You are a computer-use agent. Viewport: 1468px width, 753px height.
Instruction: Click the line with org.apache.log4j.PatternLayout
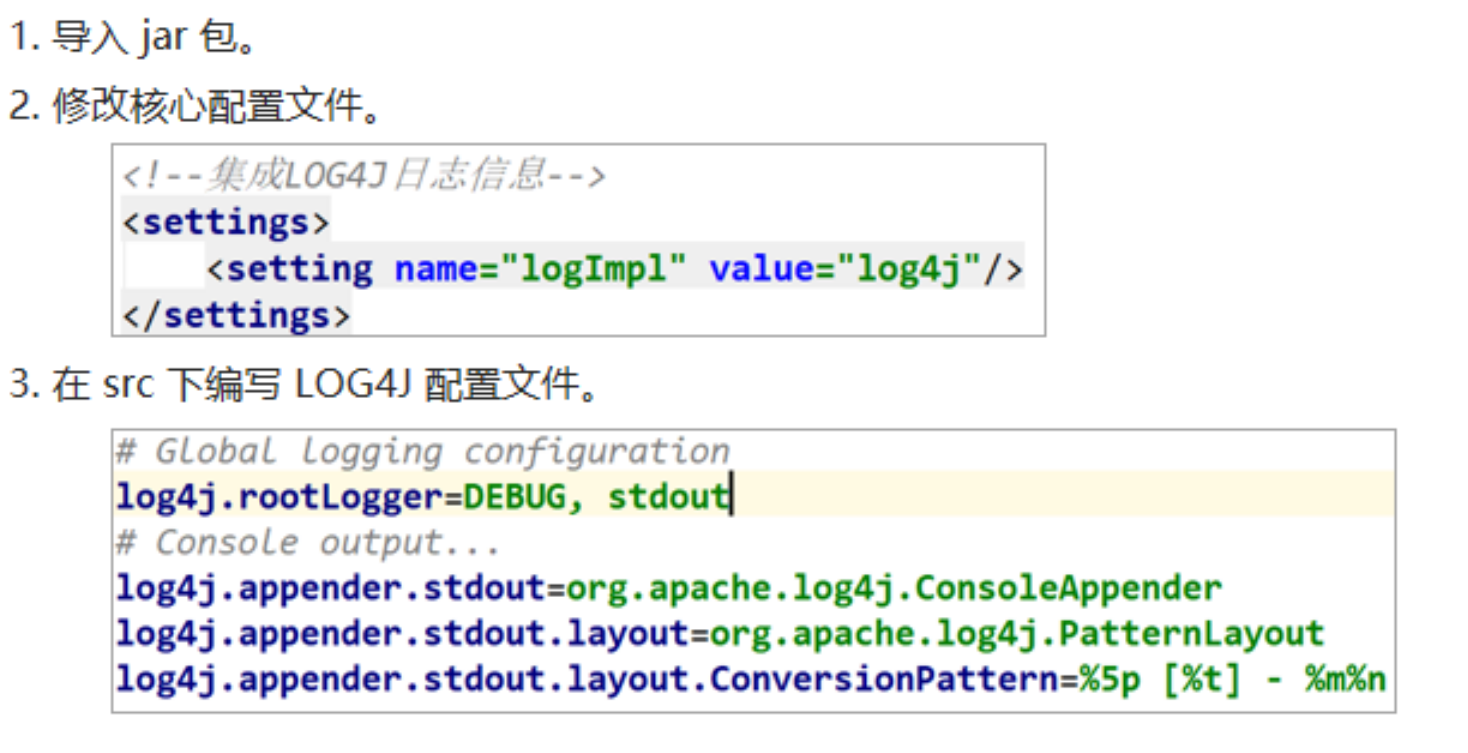click(720, 634)
